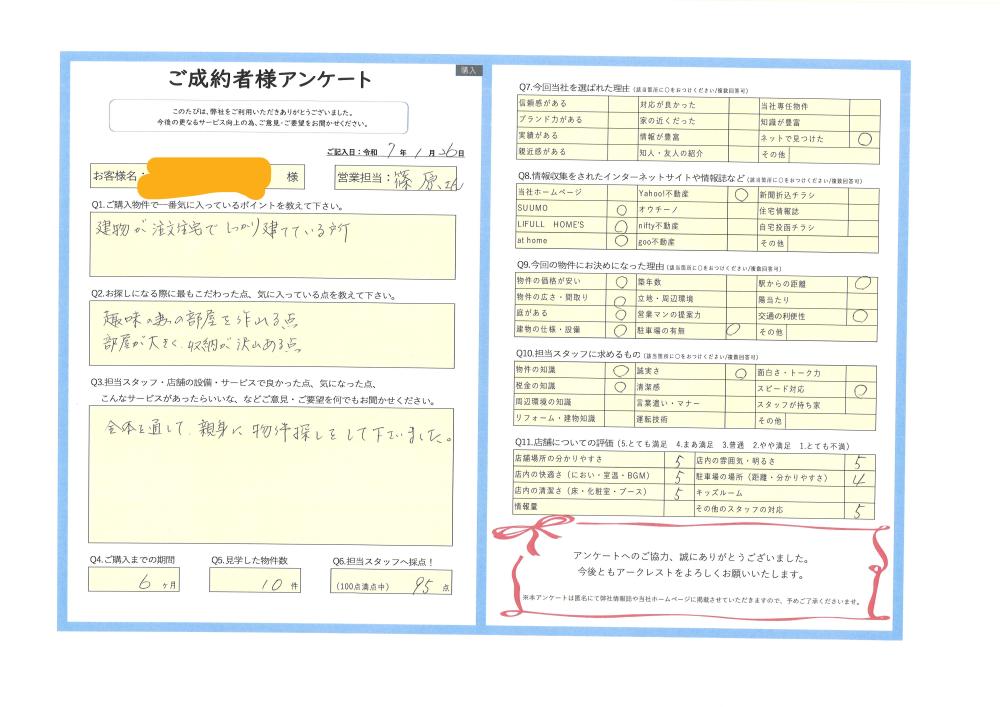
Task: Click the Q1 handwritten answer box
Action: click(272, 247)
